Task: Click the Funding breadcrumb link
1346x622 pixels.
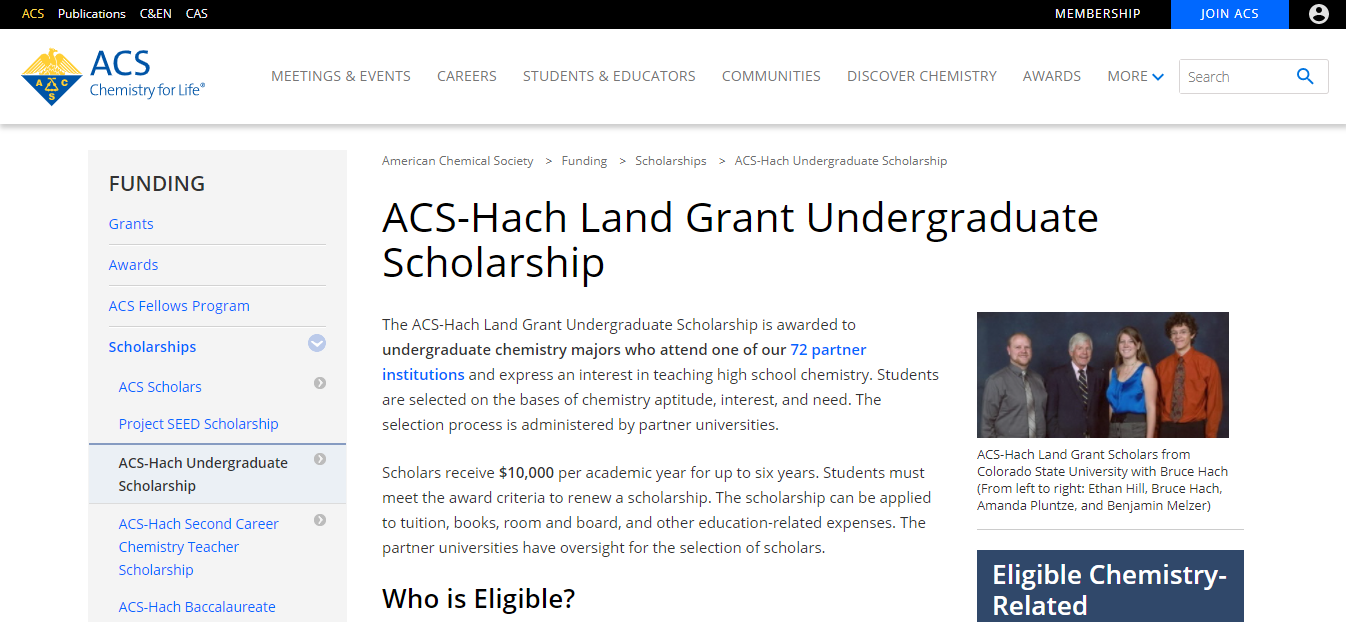Action: (584, 161)
